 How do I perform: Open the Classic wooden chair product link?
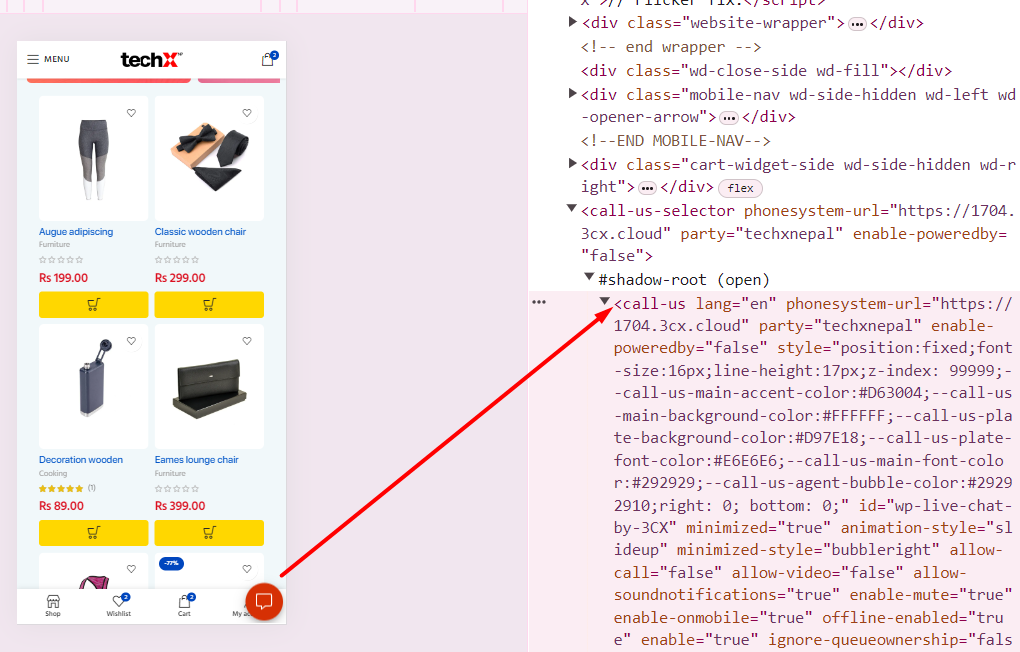200,232
